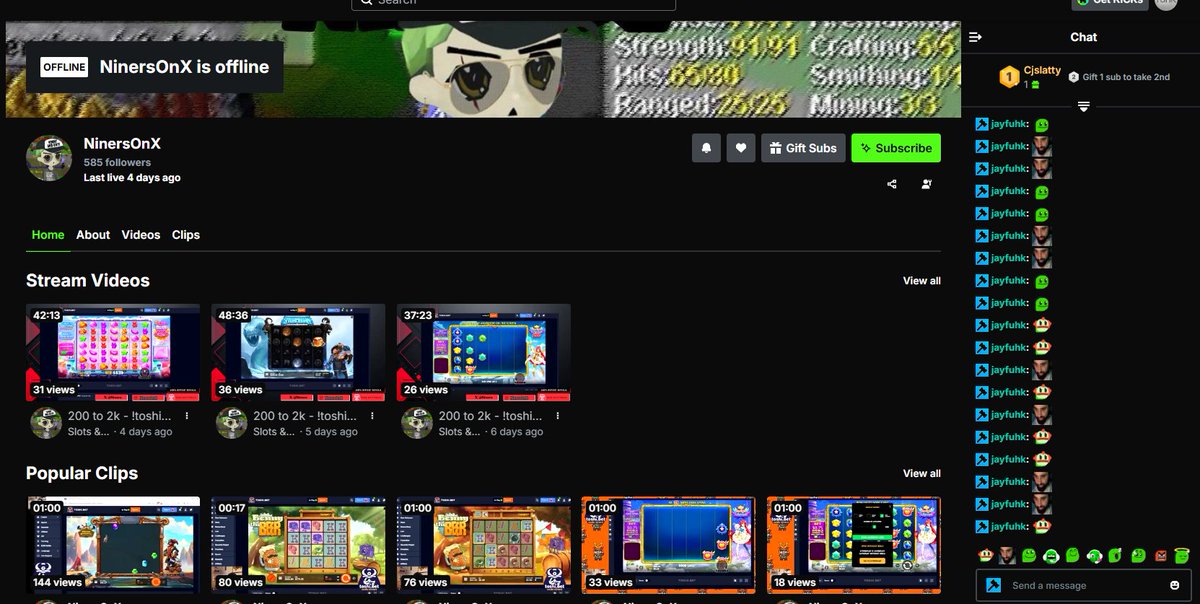Image resolution: width=1200 pixels, height=604 pixels.
Task: Open options menu for the 4 days ago video
Action: pyautogui.click(x=187, y=415)
